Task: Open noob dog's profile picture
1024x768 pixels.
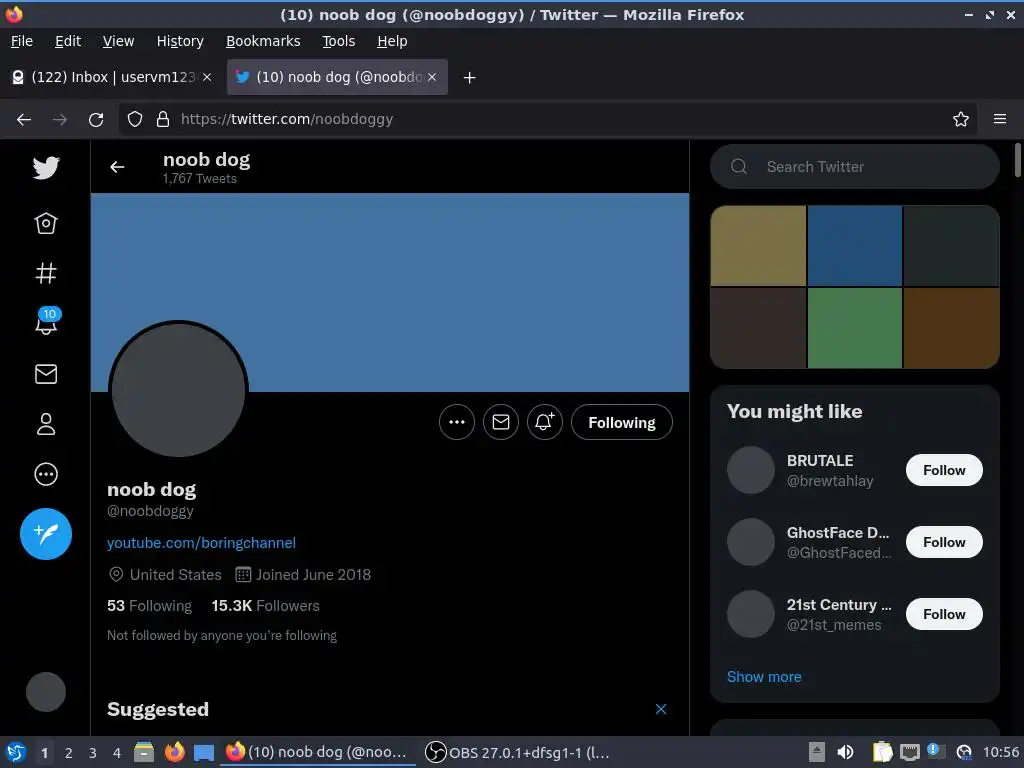Action: (178, 390)
